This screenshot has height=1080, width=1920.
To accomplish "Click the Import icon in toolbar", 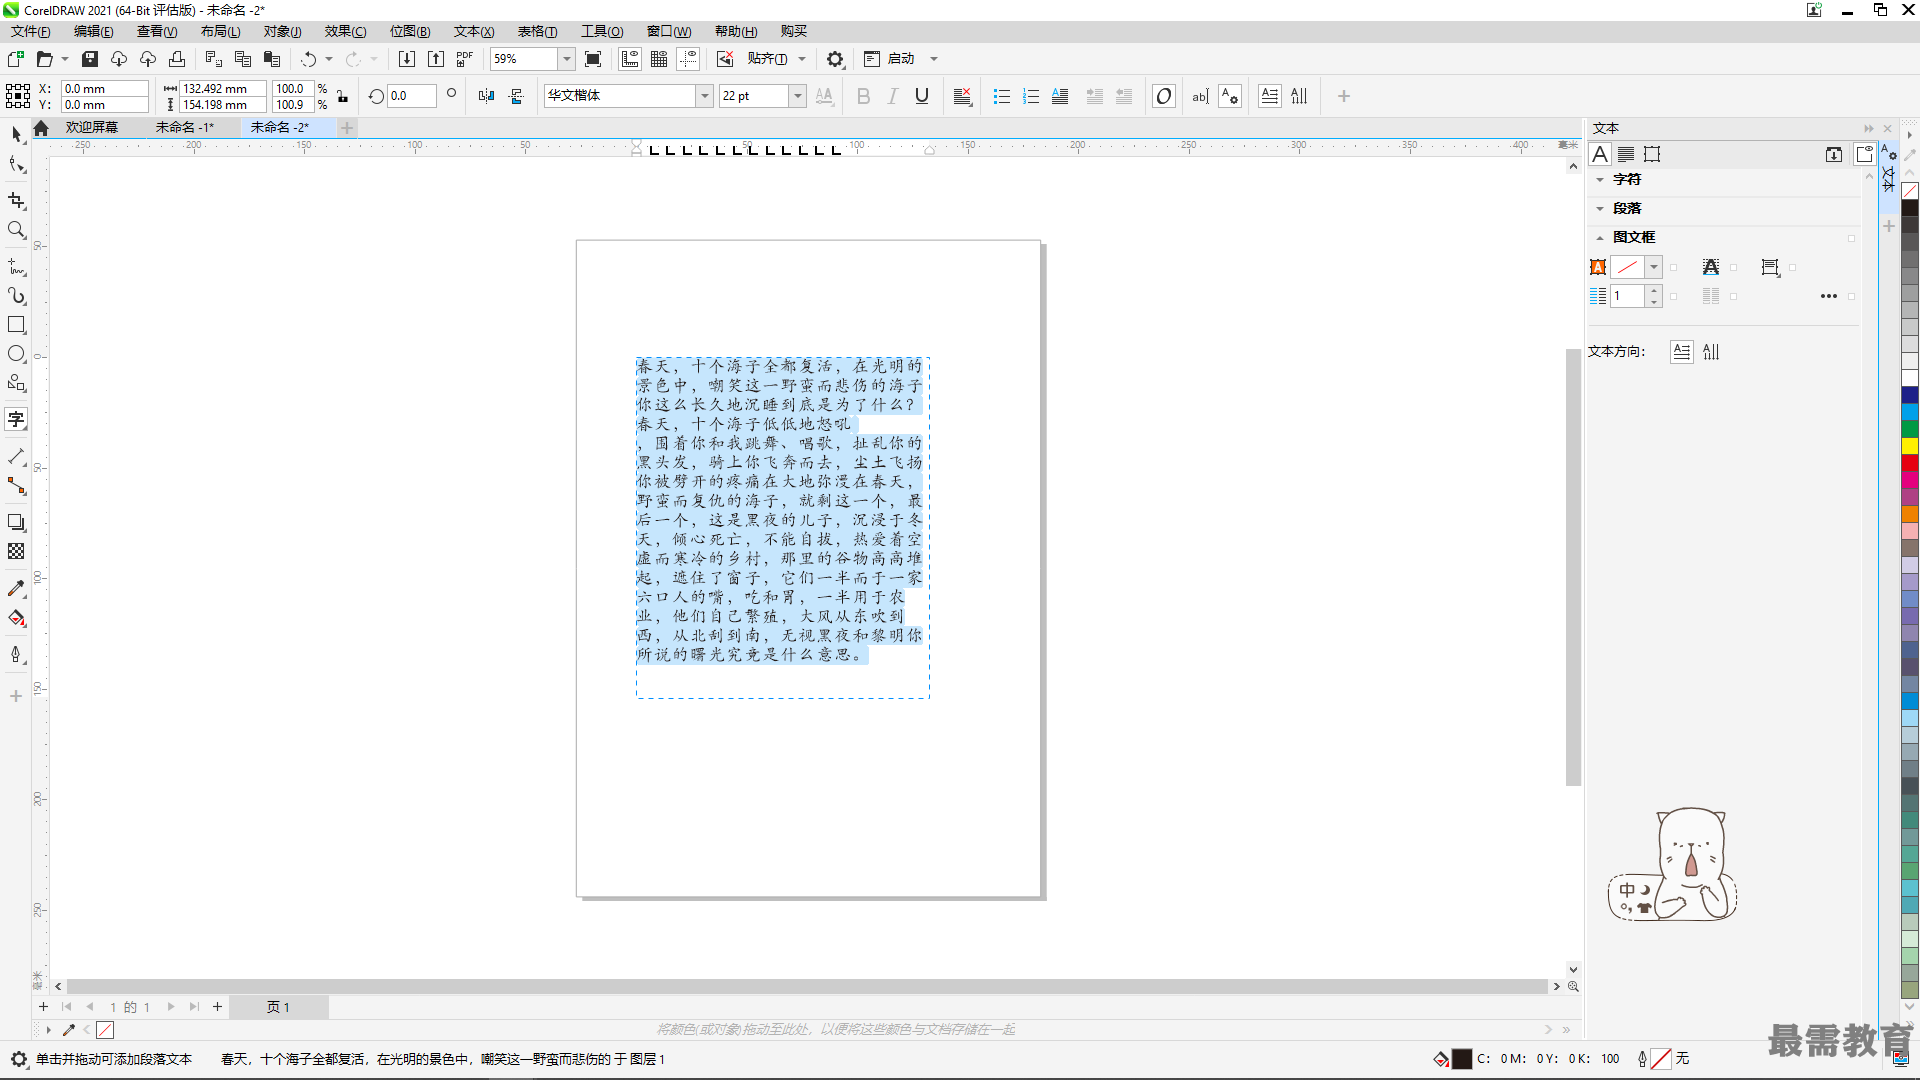I will tap(407, 59).
